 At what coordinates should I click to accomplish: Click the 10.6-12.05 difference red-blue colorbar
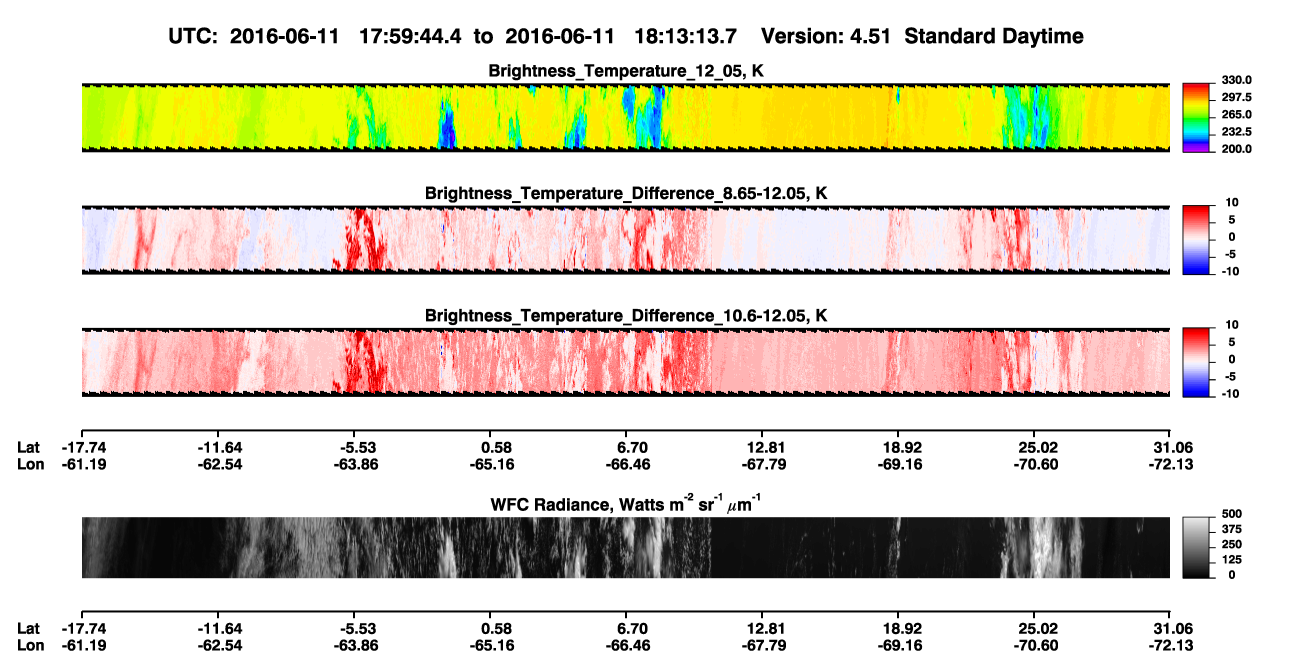coord(1194,362)
